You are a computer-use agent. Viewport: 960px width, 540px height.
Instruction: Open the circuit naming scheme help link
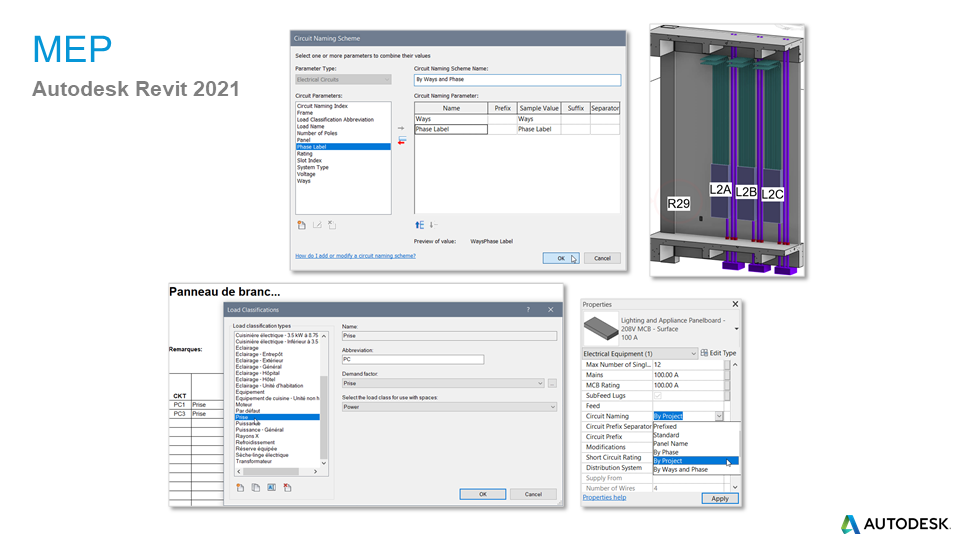tap(355, 256)
